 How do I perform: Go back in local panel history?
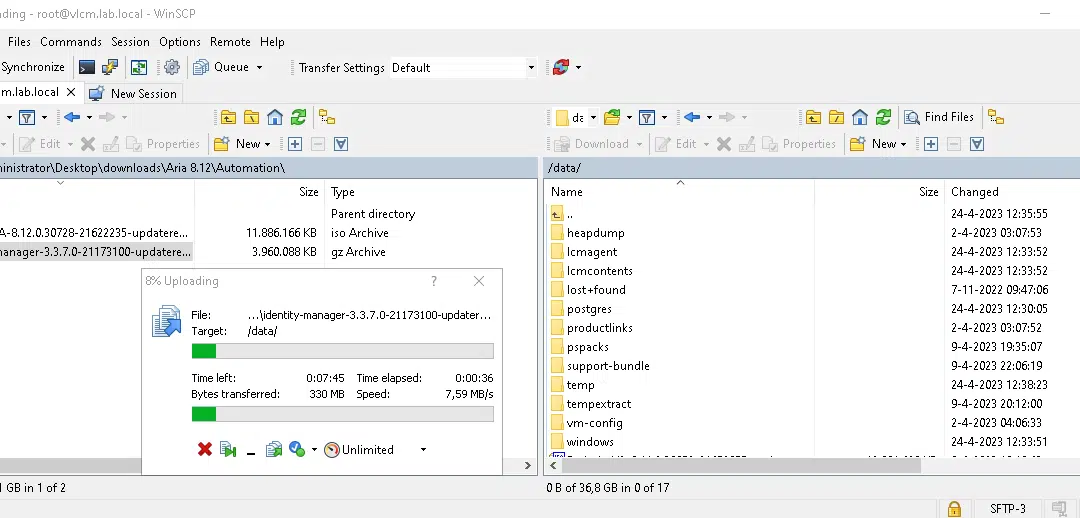tap(72, 117)
